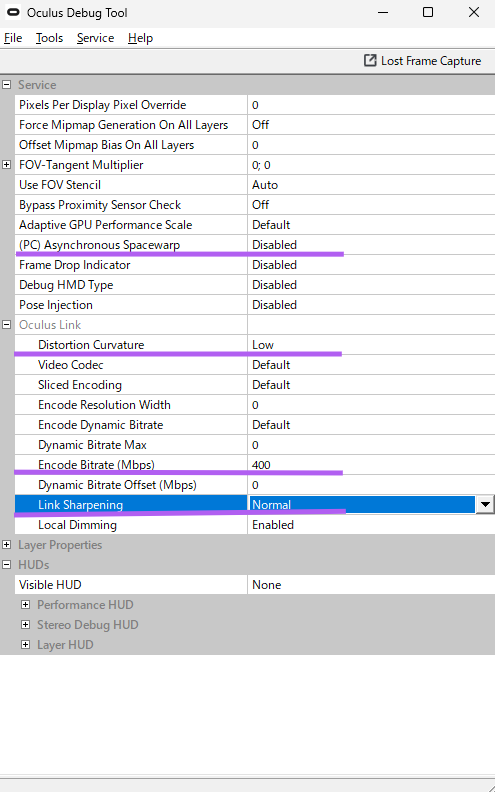Change Local Dimming Enabled value
Viewport: 495px width, 792px height.
point(371,525)
